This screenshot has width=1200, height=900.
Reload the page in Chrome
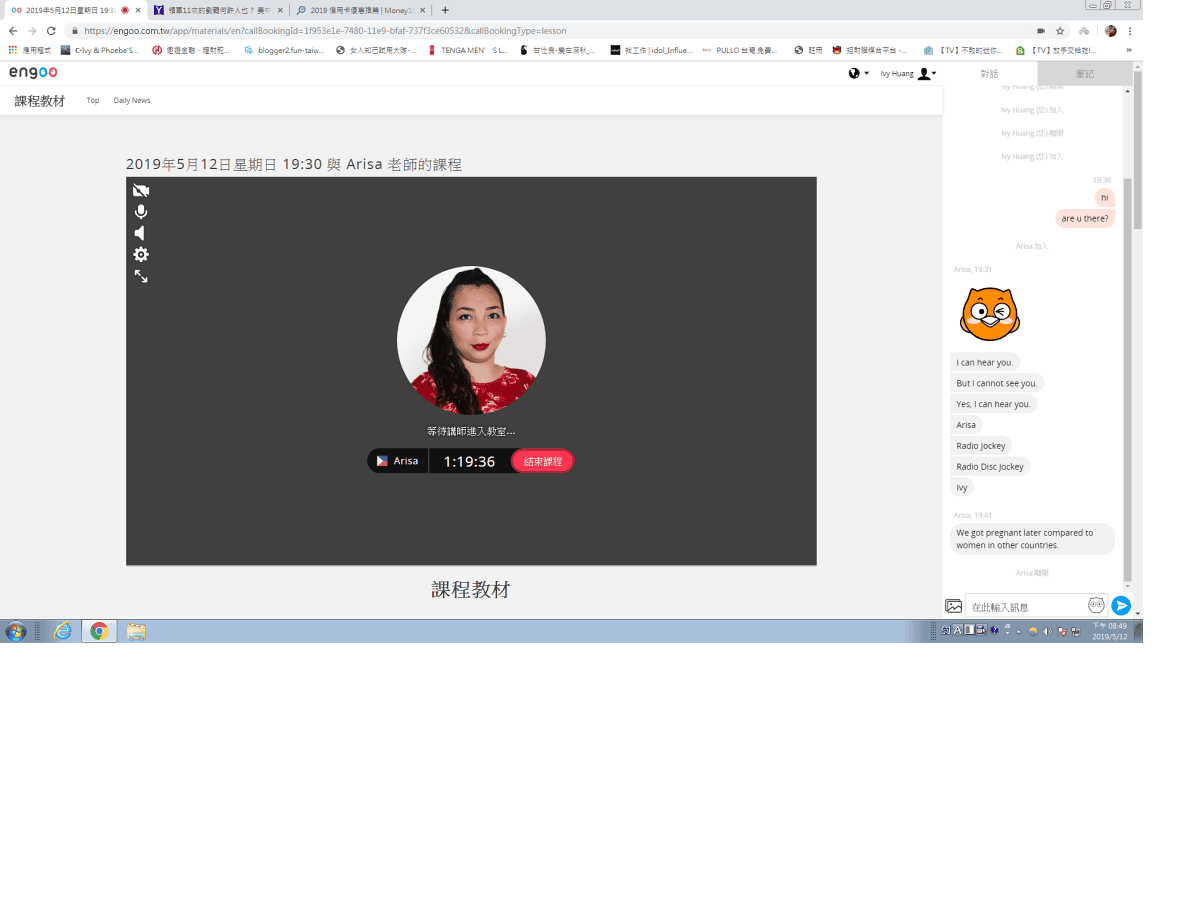coord(51,31)
